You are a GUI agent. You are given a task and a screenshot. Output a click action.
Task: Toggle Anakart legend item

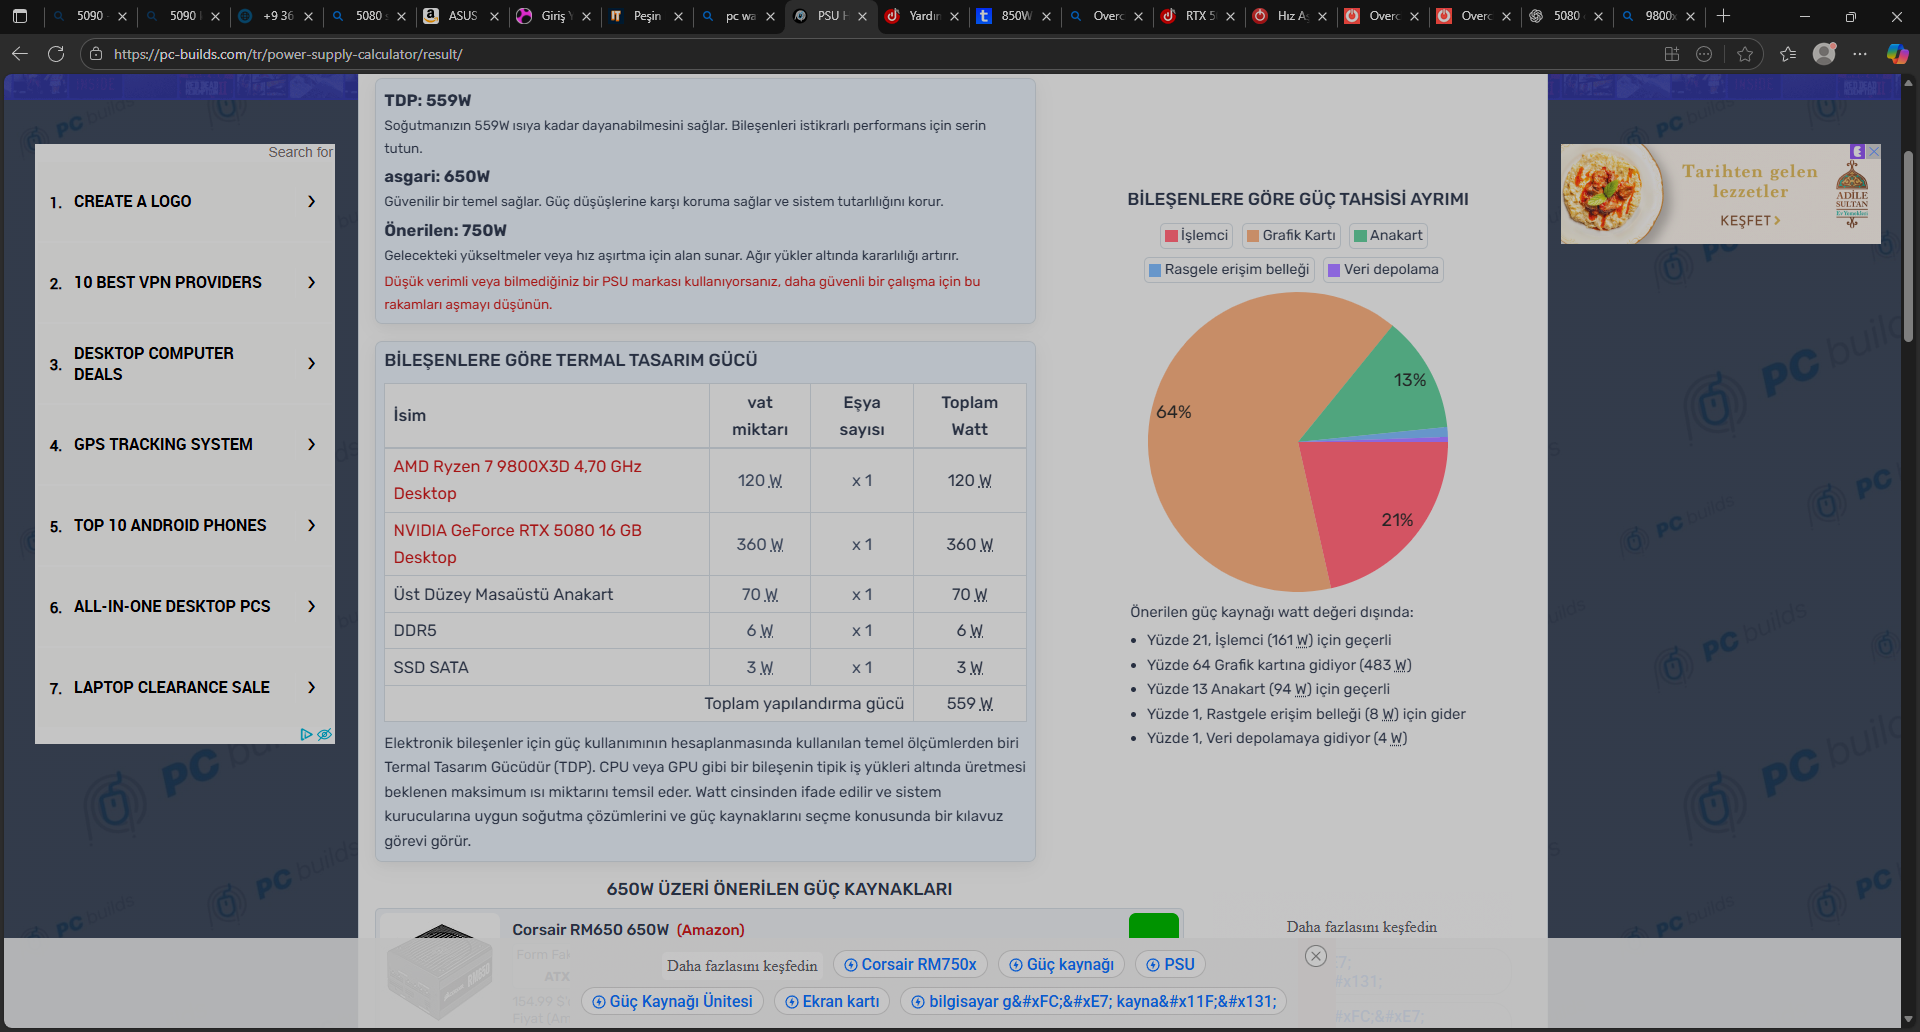[1388, 235]
